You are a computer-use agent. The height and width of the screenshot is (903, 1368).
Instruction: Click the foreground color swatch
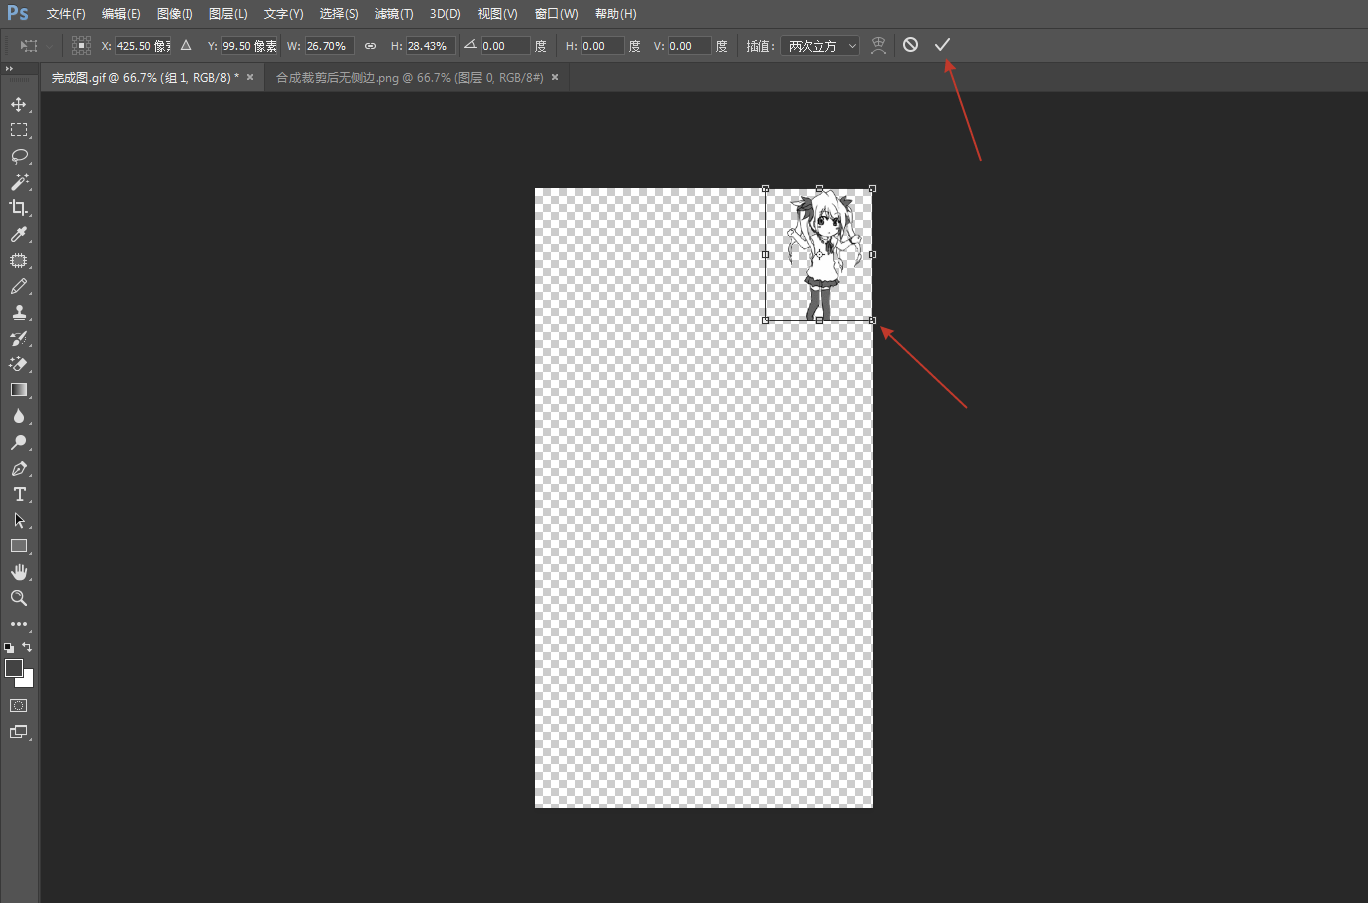point(14,668)
